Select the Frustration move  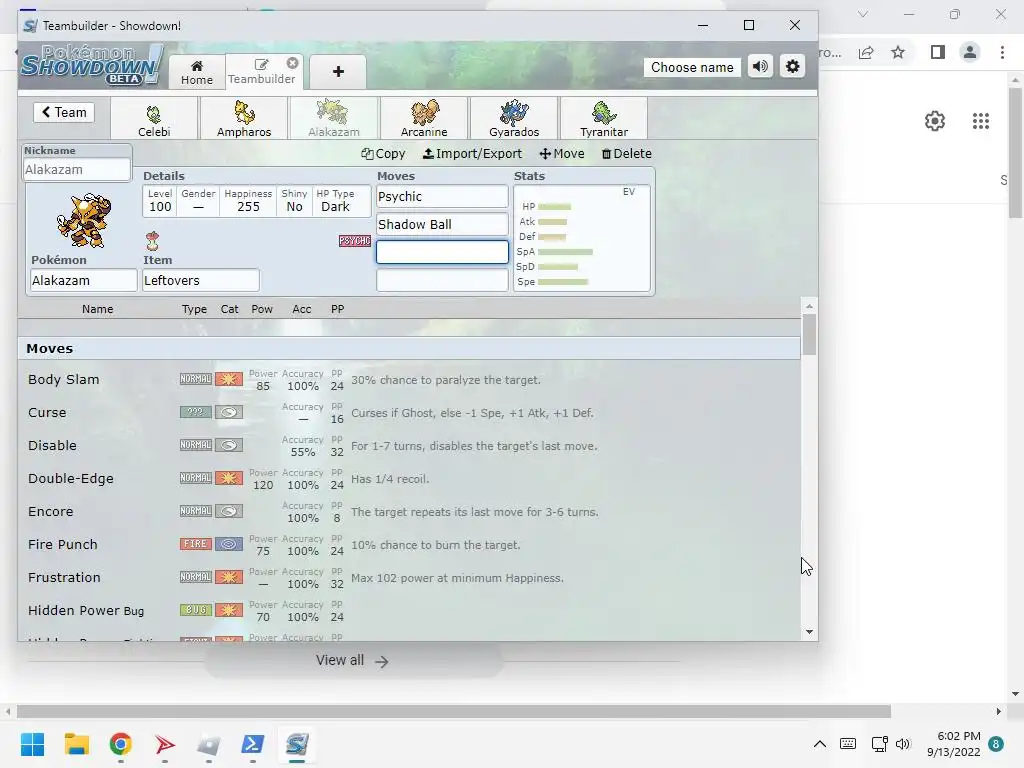(x=409, y=577)
